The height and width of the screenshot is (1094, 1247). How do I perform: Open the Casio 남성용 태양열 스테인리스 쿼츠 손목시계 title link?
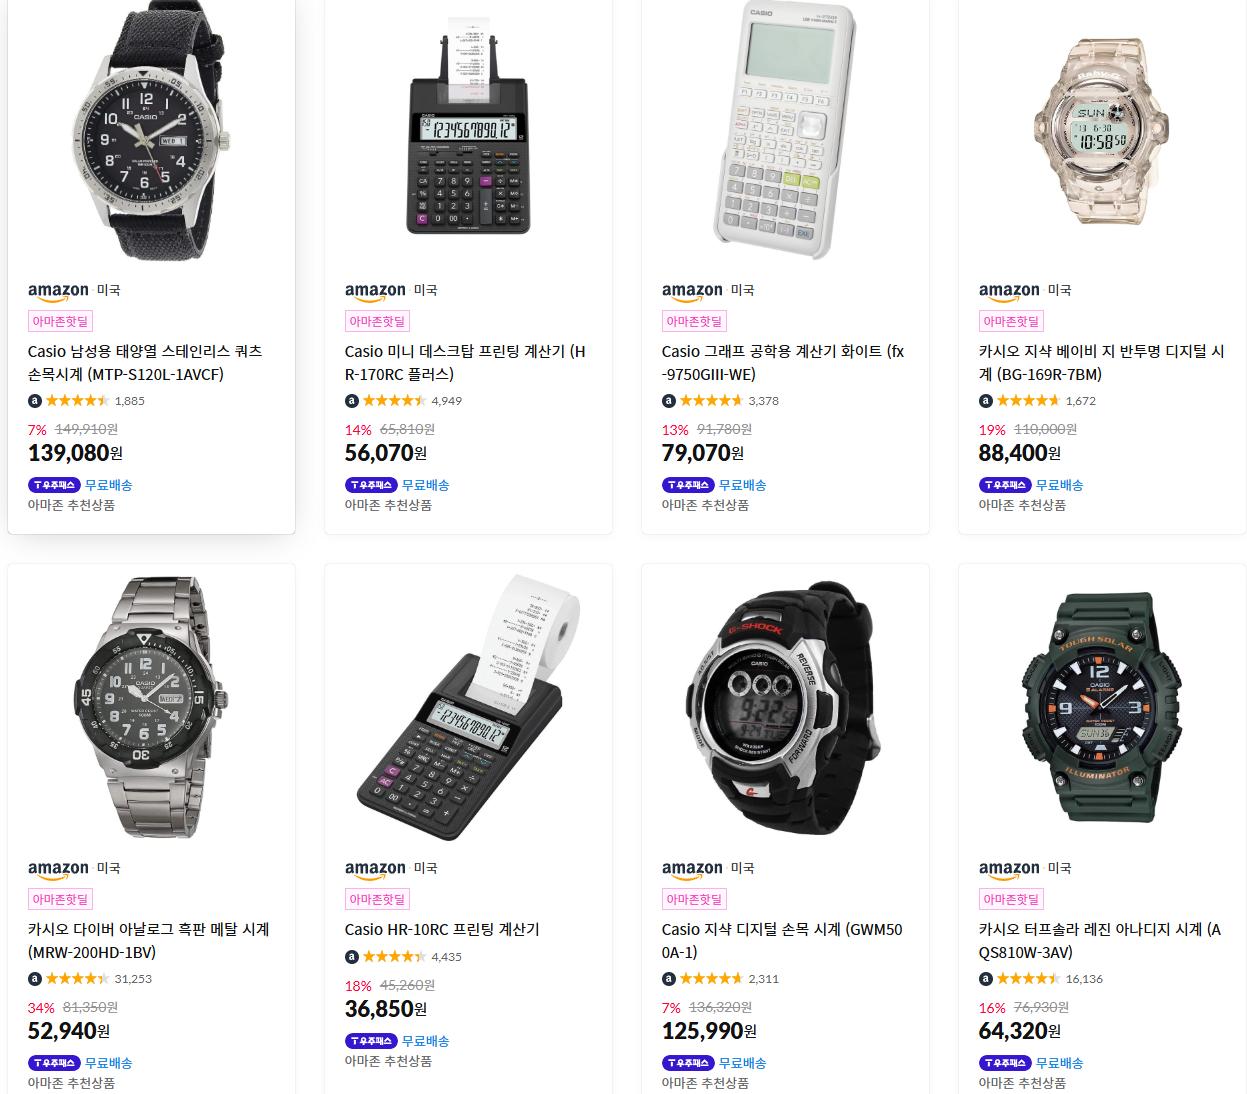(145, 363)
